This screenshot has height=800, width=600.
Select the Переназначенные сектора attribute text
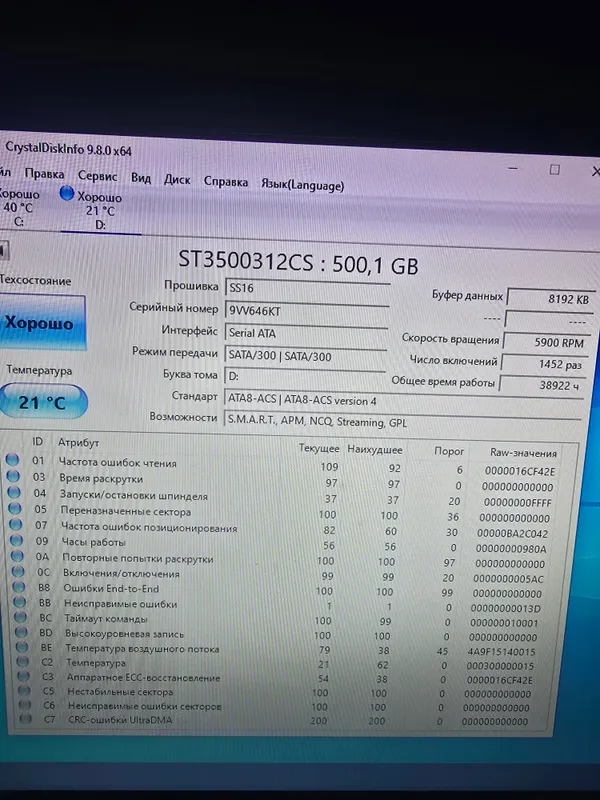click(126, 511)
